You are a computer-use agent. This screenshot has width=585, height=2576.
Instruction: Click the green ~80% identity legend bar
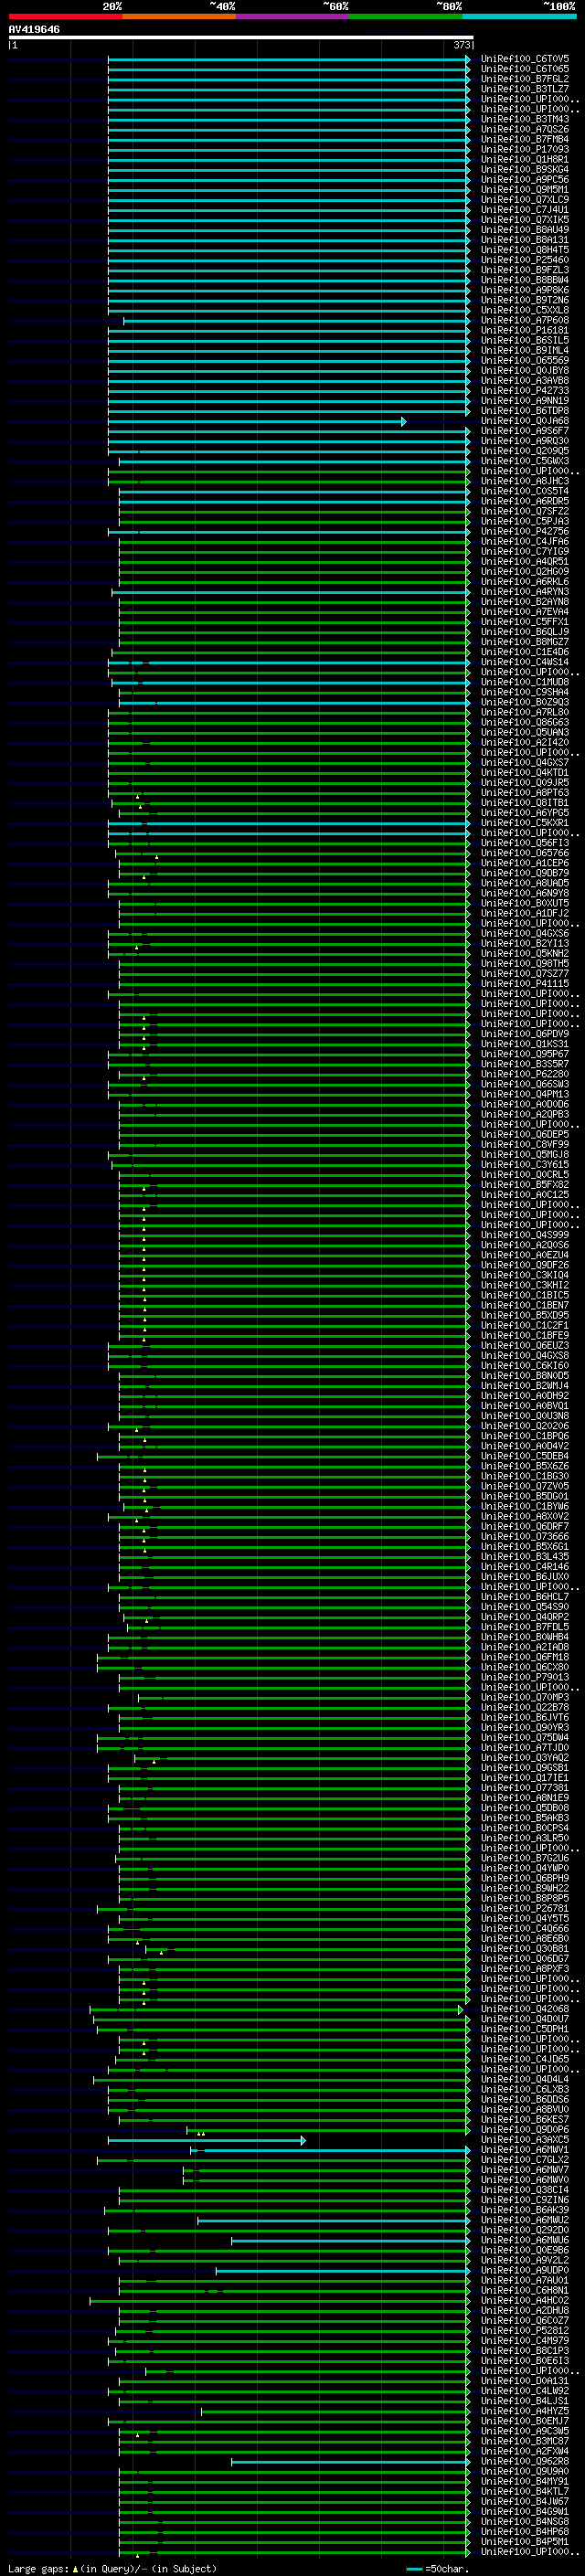tap(406, 16)
